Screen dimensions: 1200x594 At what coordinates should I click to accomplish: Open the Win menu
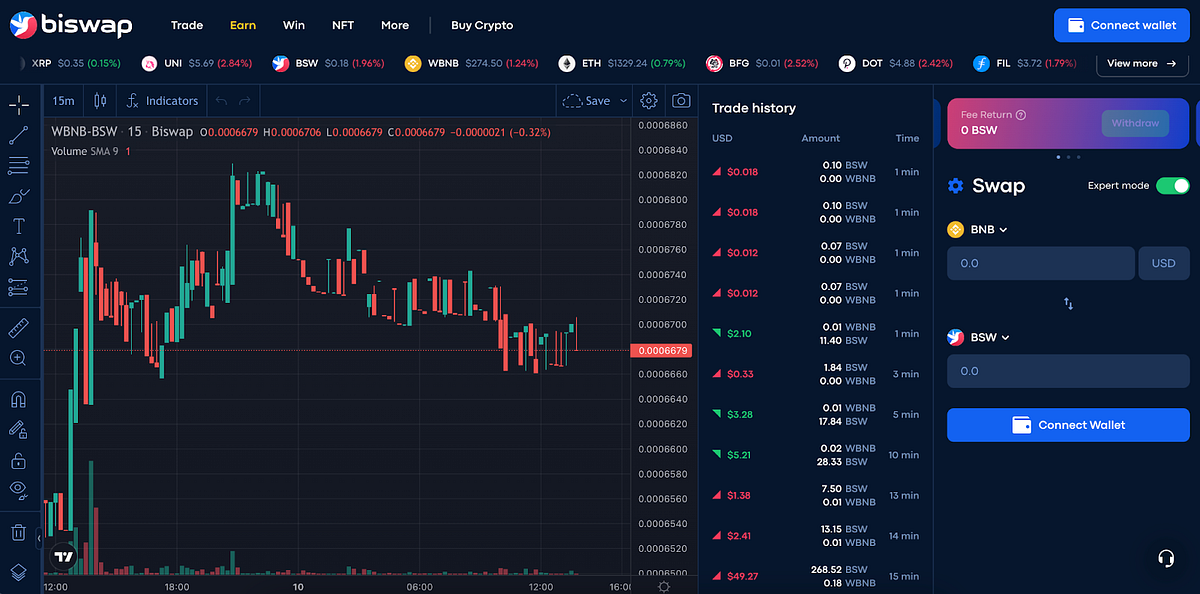click(x=294, y=25)
